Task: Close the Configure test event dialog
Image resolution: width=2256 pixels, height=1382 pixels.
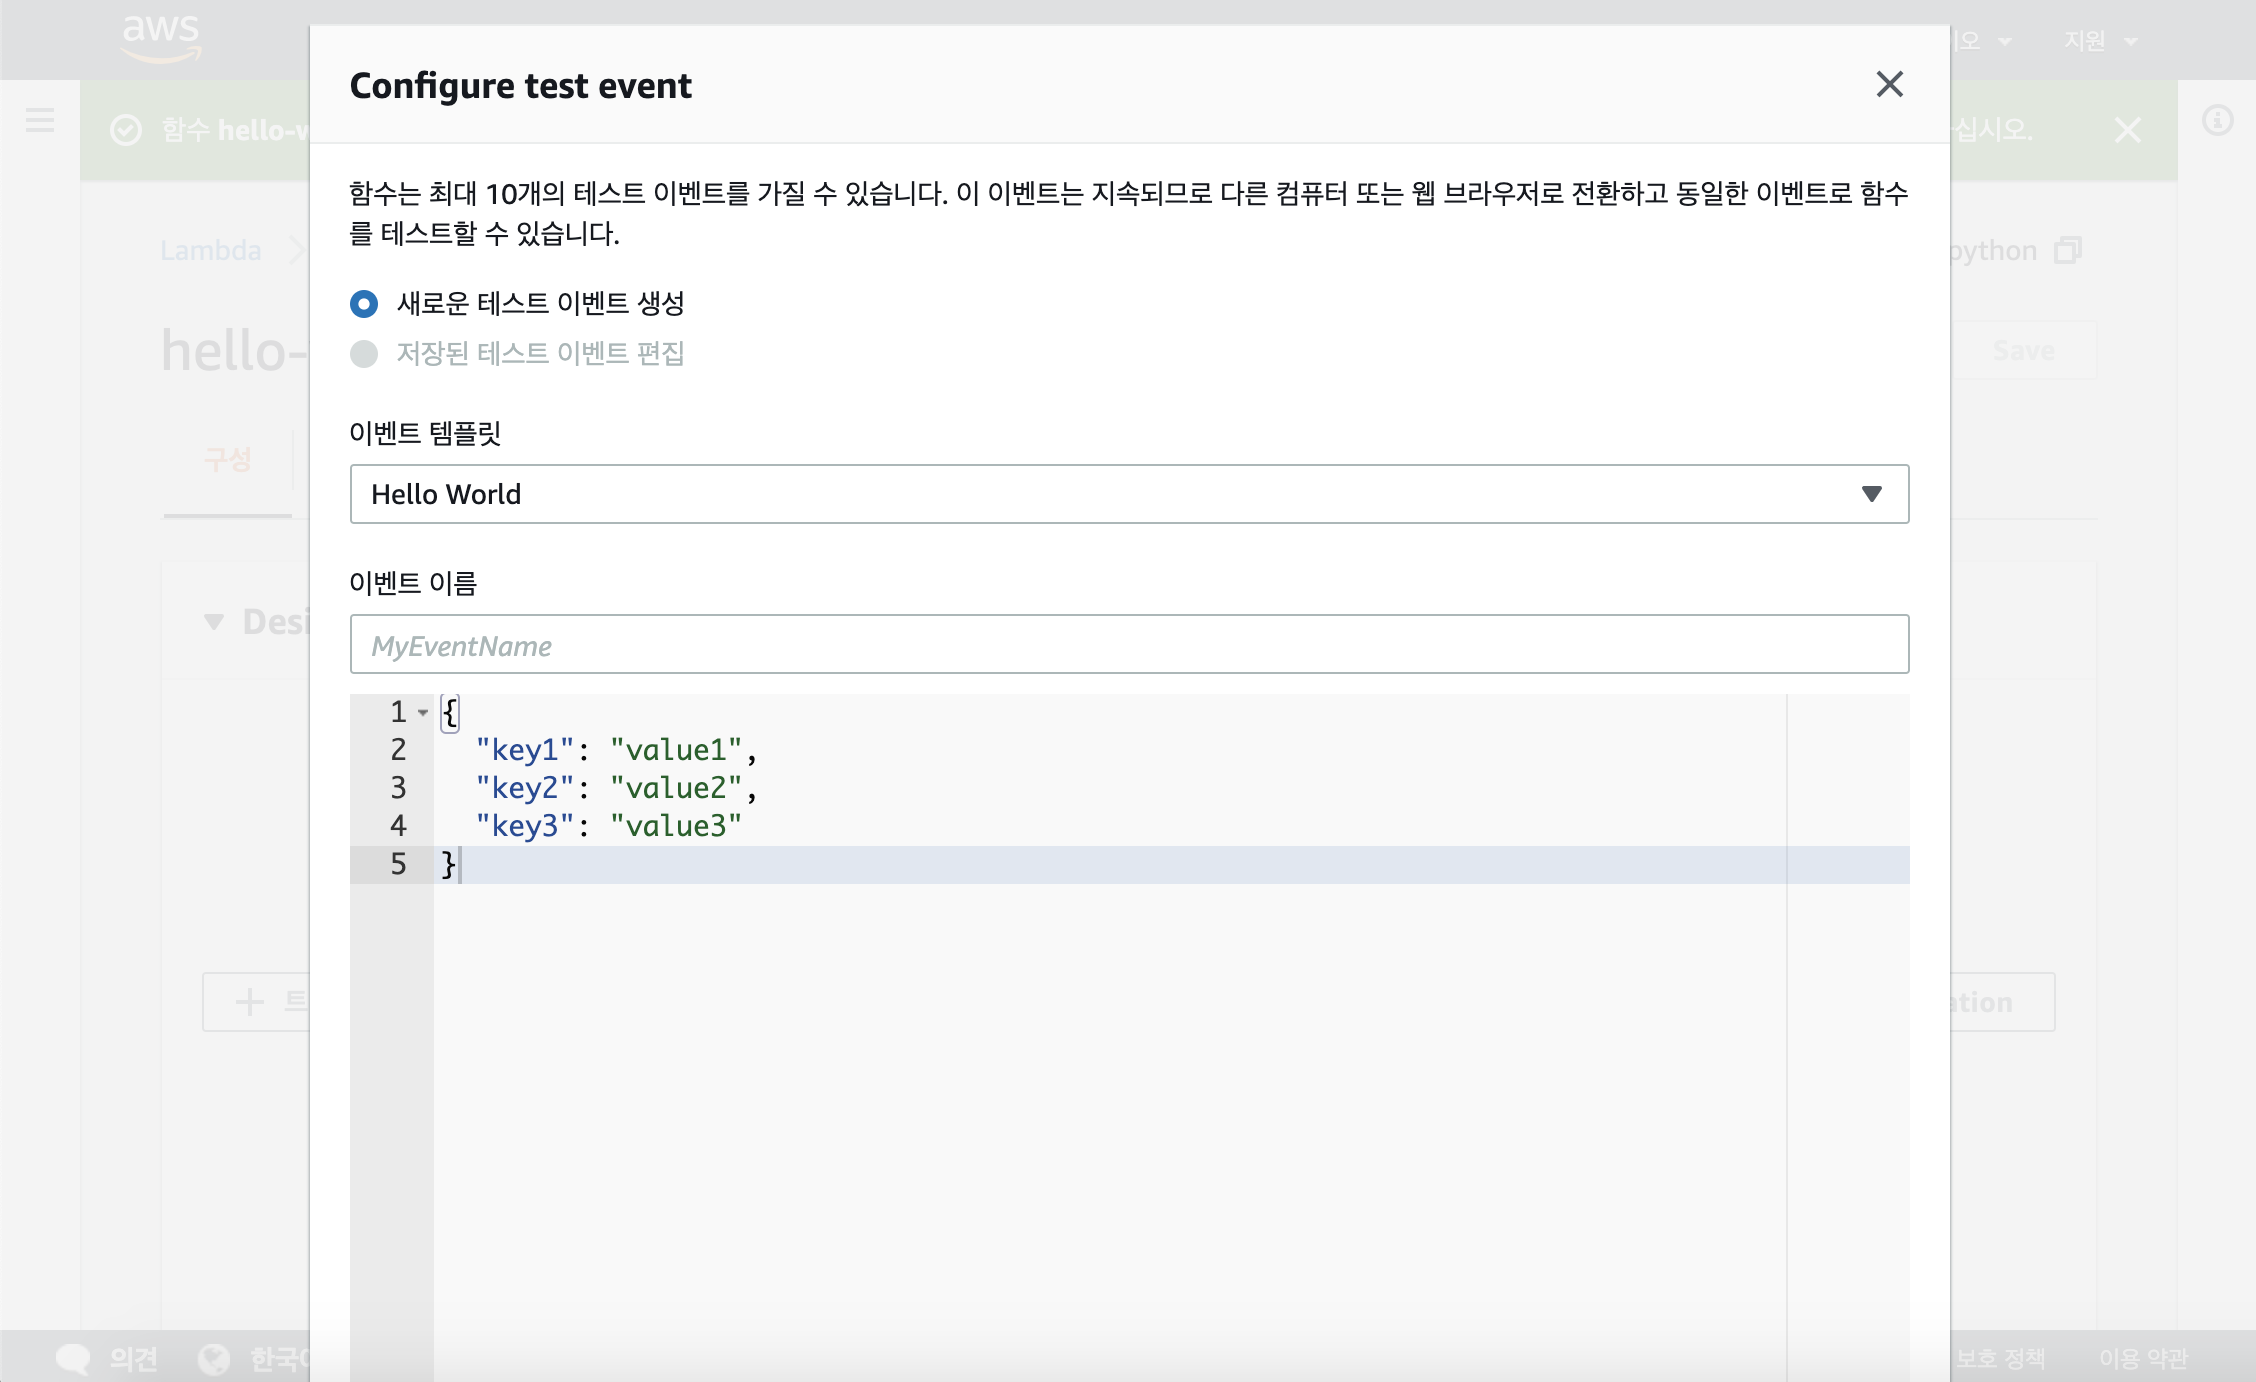Action: (x=1889, y=84)
